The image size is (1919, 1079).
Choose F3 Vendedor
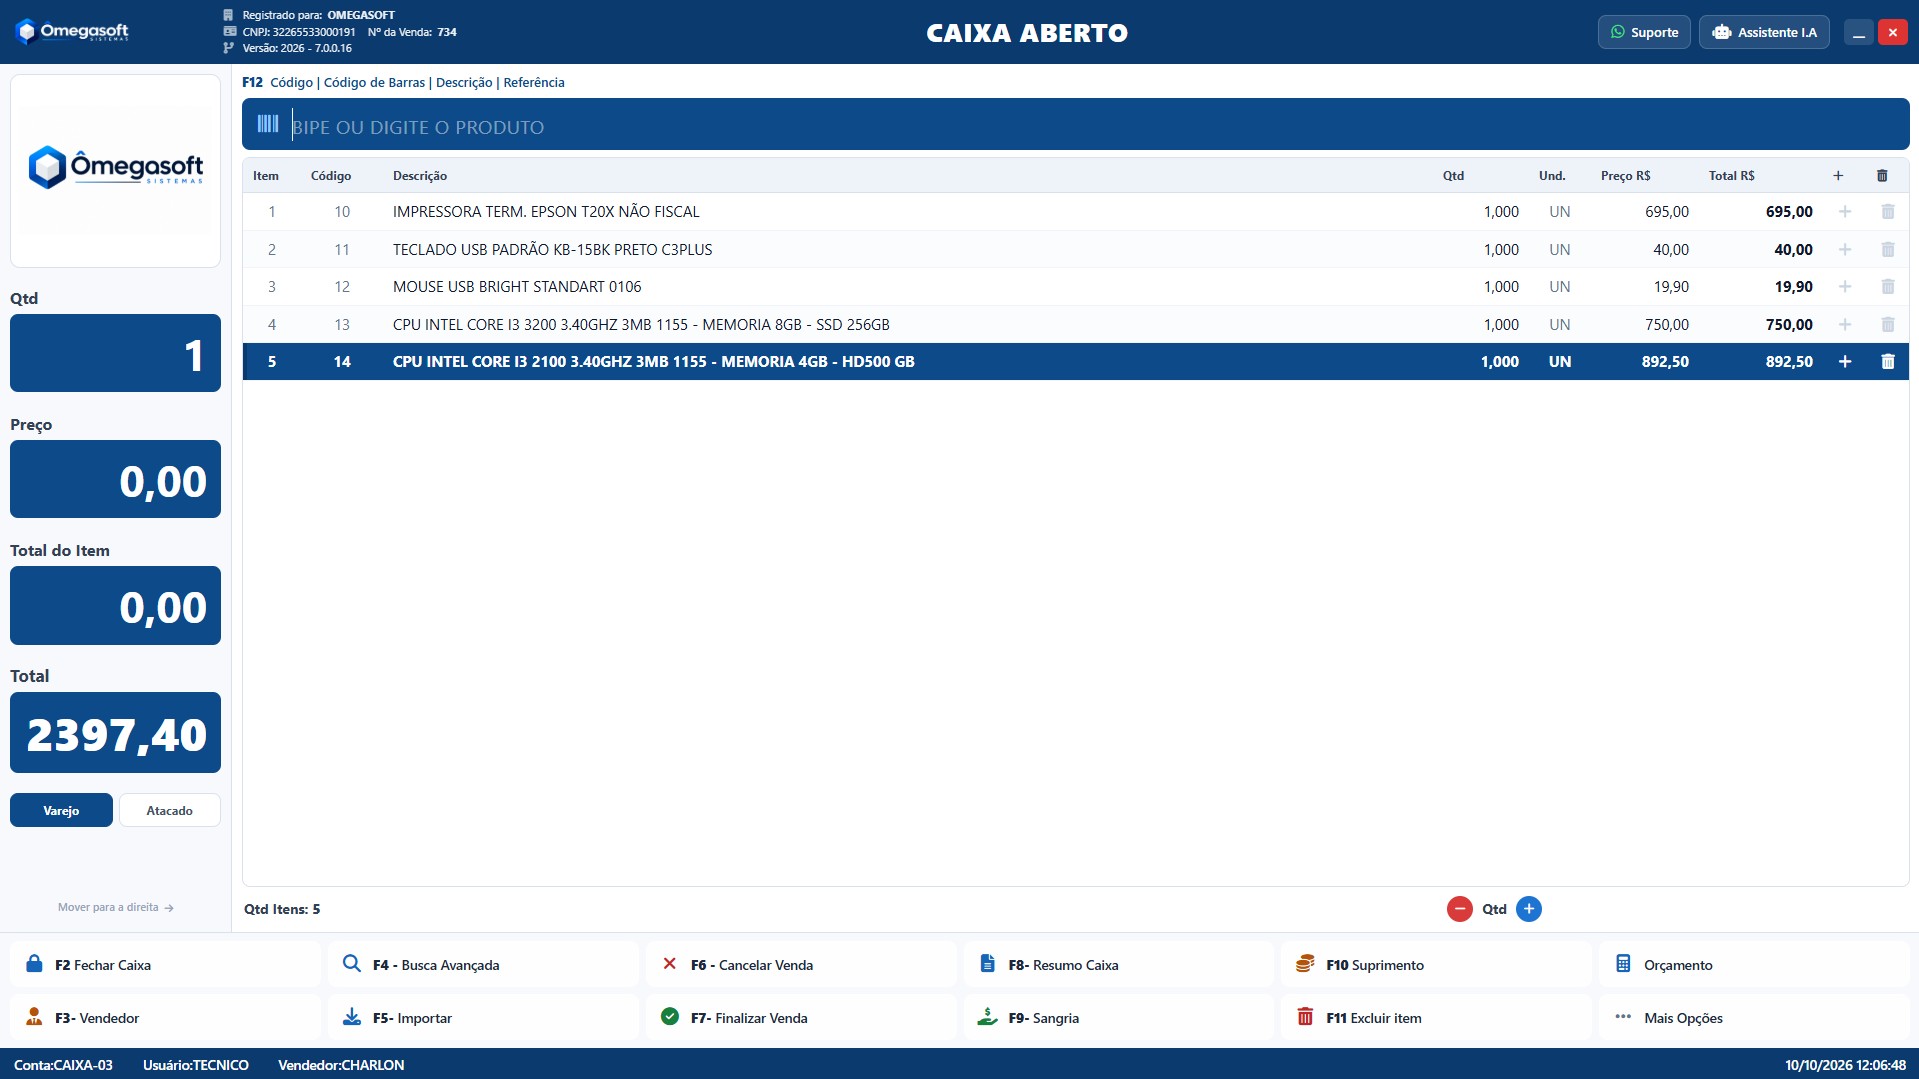165,1018
